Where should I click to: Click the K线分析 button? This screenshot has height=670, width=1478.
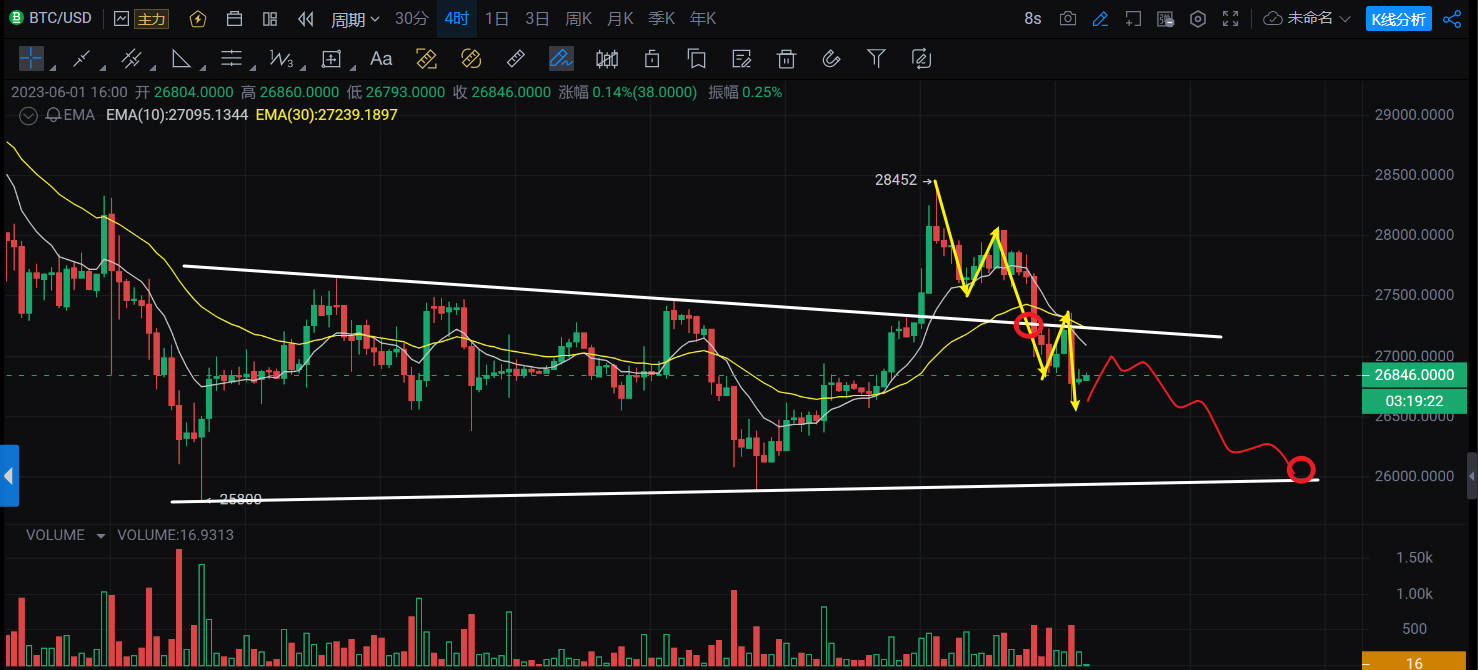pos(1399,18)
